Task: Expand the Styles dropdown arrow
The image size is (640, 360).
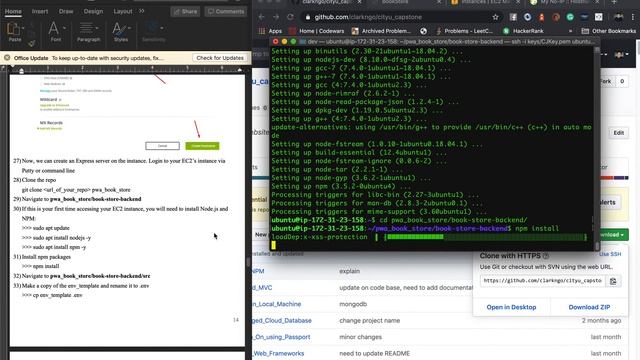Action: point(129,28)
